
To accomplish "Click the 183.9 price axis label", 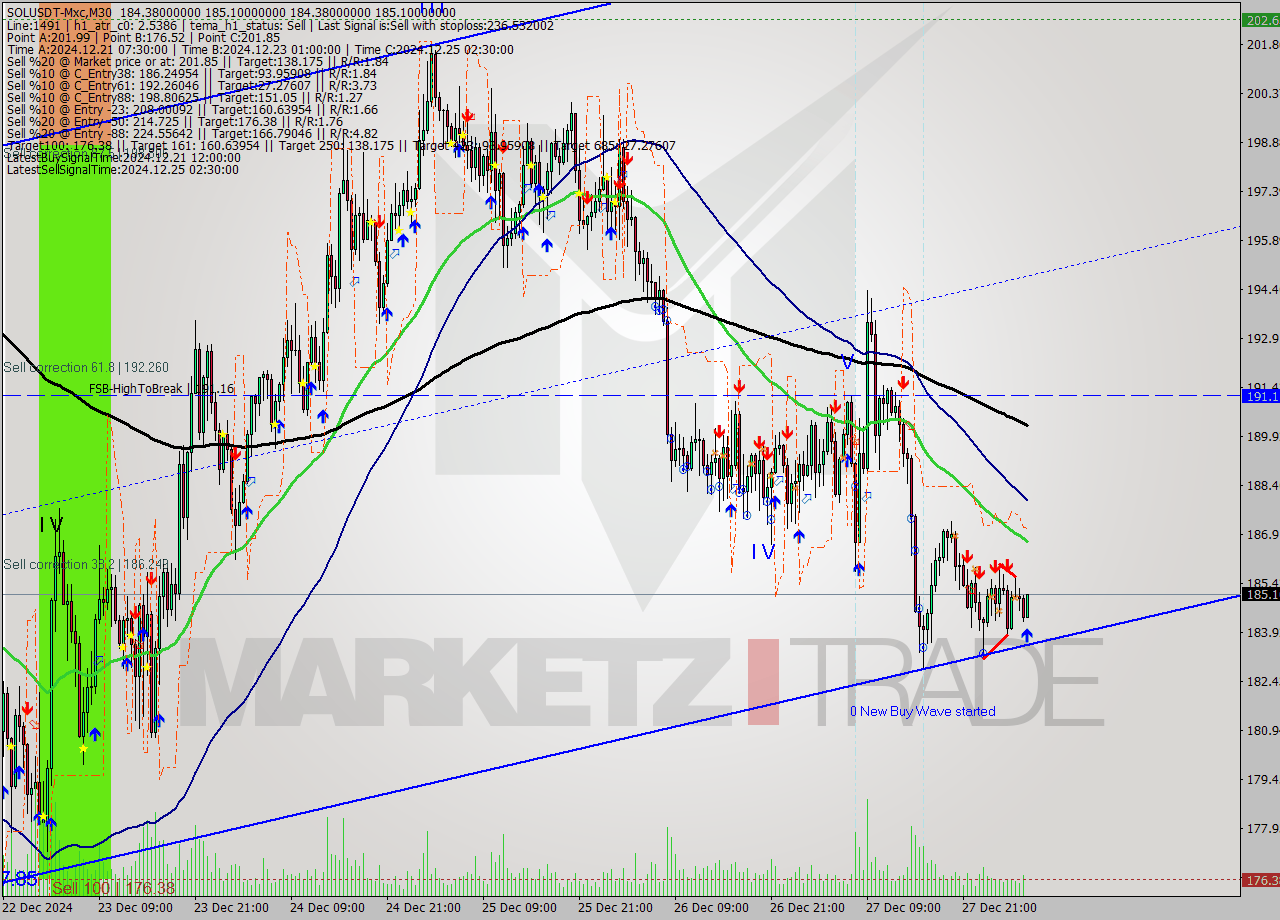I will (1261, 632).
